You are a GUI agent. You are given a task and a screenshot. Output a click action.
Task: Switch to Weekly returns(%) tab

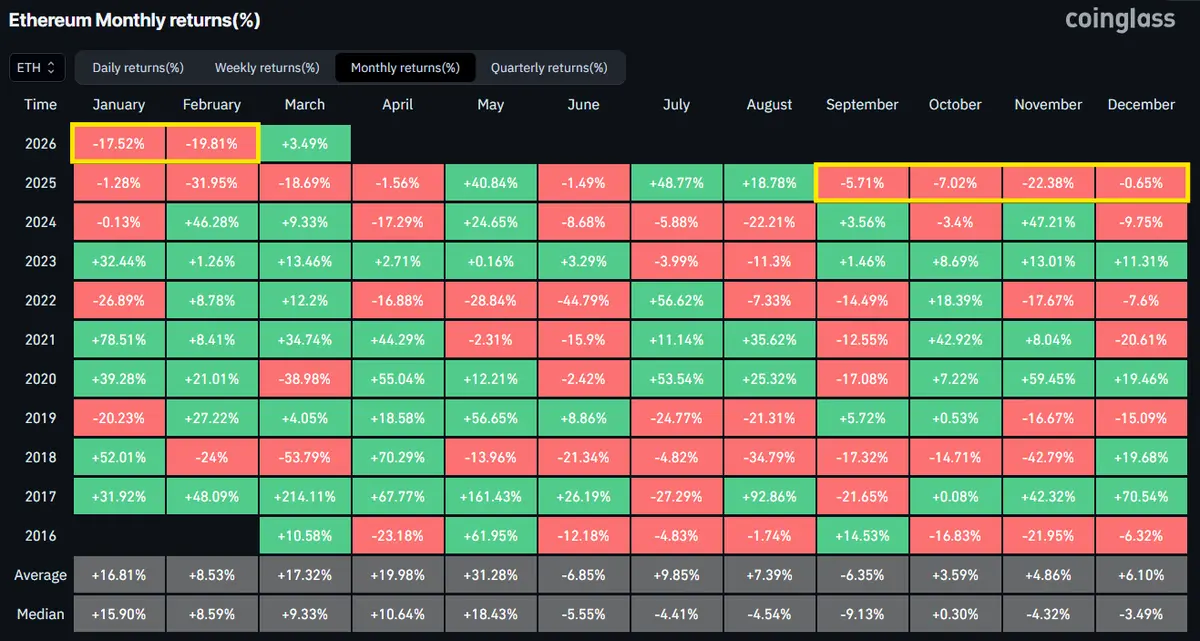click(x=267, y=68)
